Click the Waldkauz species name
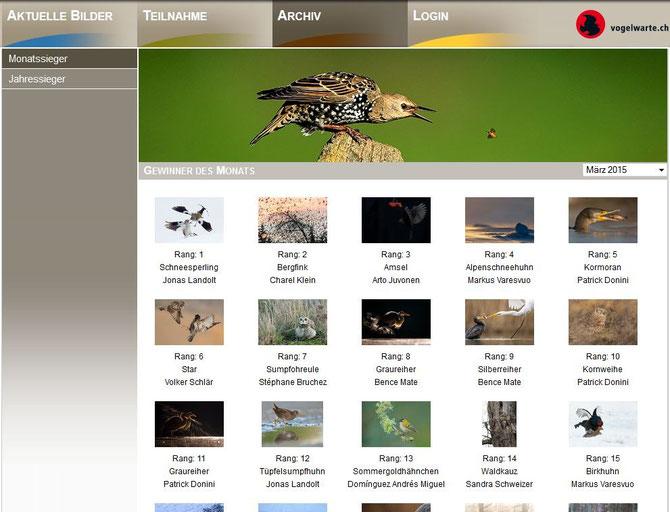 coord(500,471)
